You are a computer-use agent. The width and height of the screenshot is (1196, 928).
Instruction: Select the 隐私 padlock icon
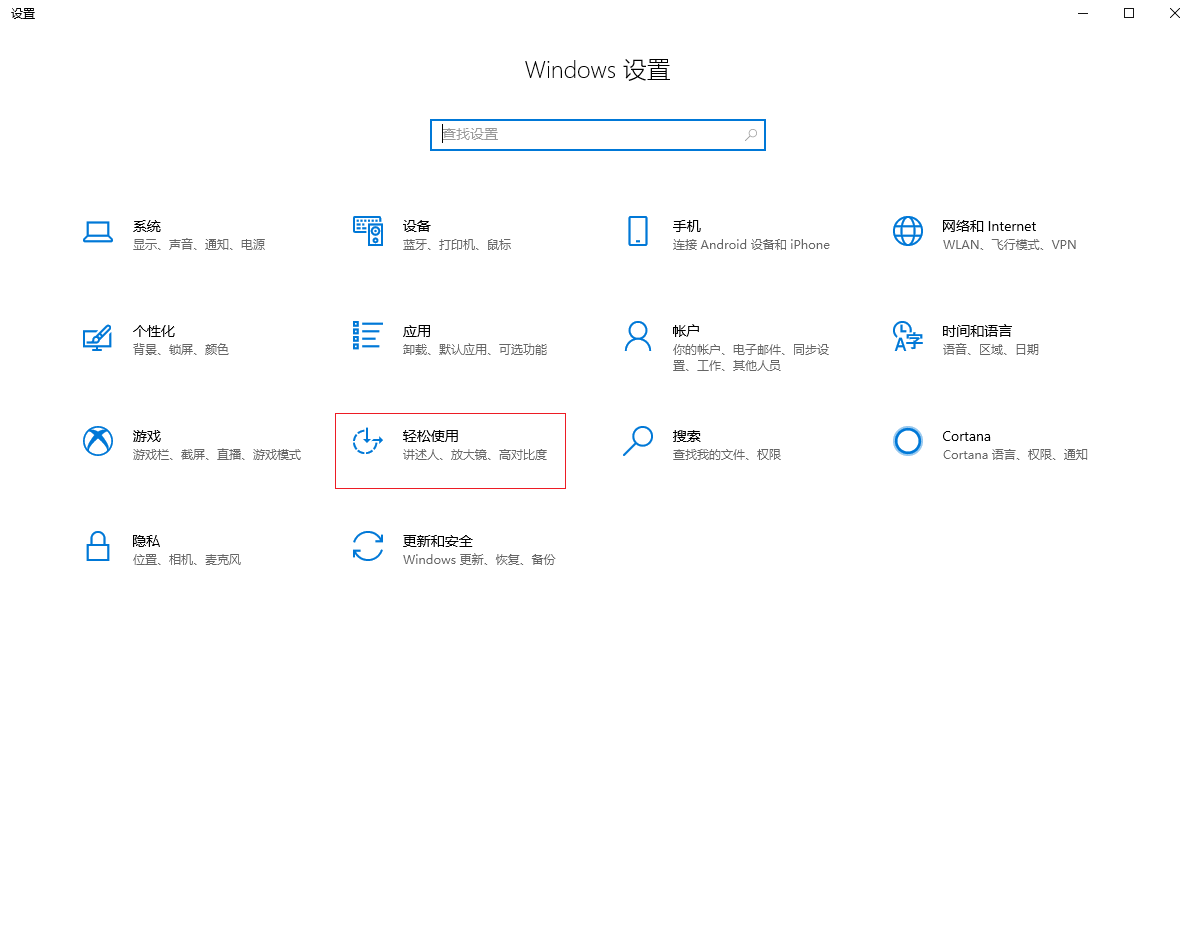pyautogui.click(x=97, y=546)
